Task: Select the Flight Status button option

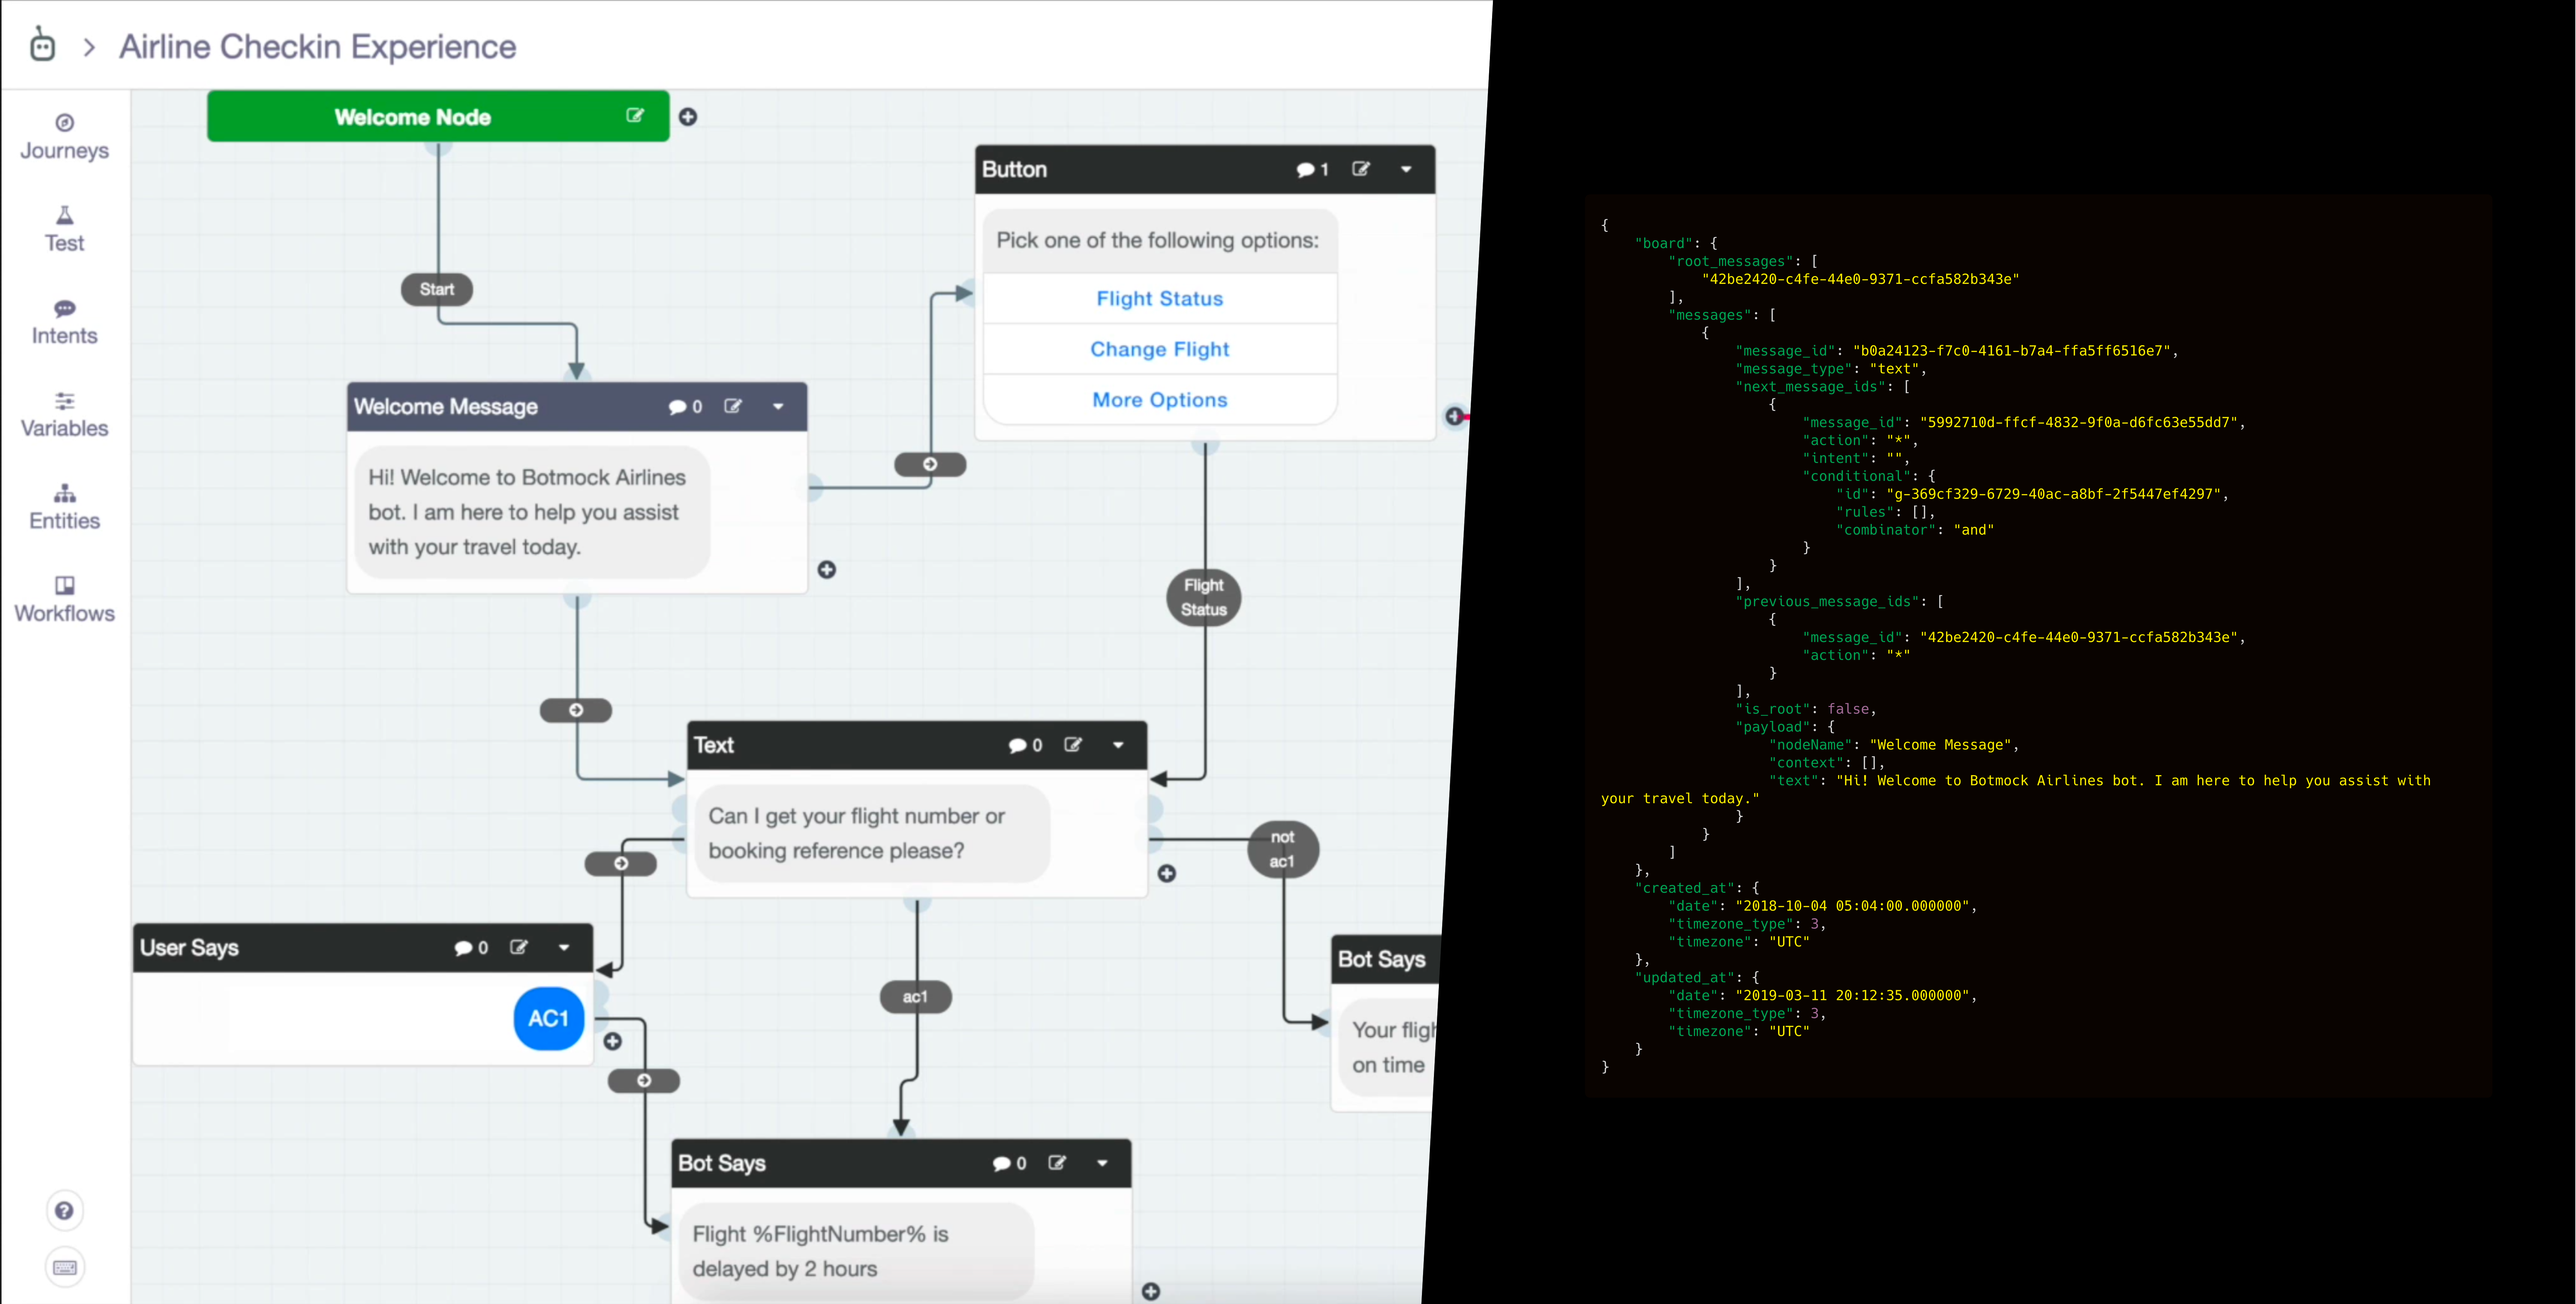Action: [1159, 298]
